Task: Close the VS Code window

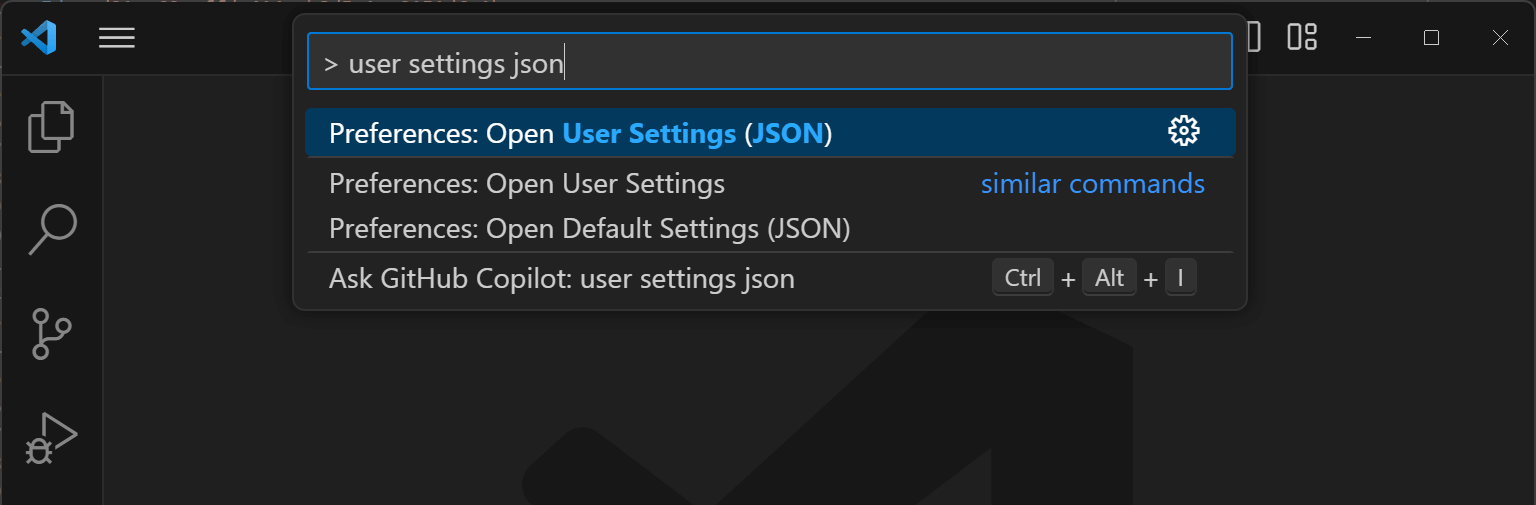Action: [x=1499, y=38]
